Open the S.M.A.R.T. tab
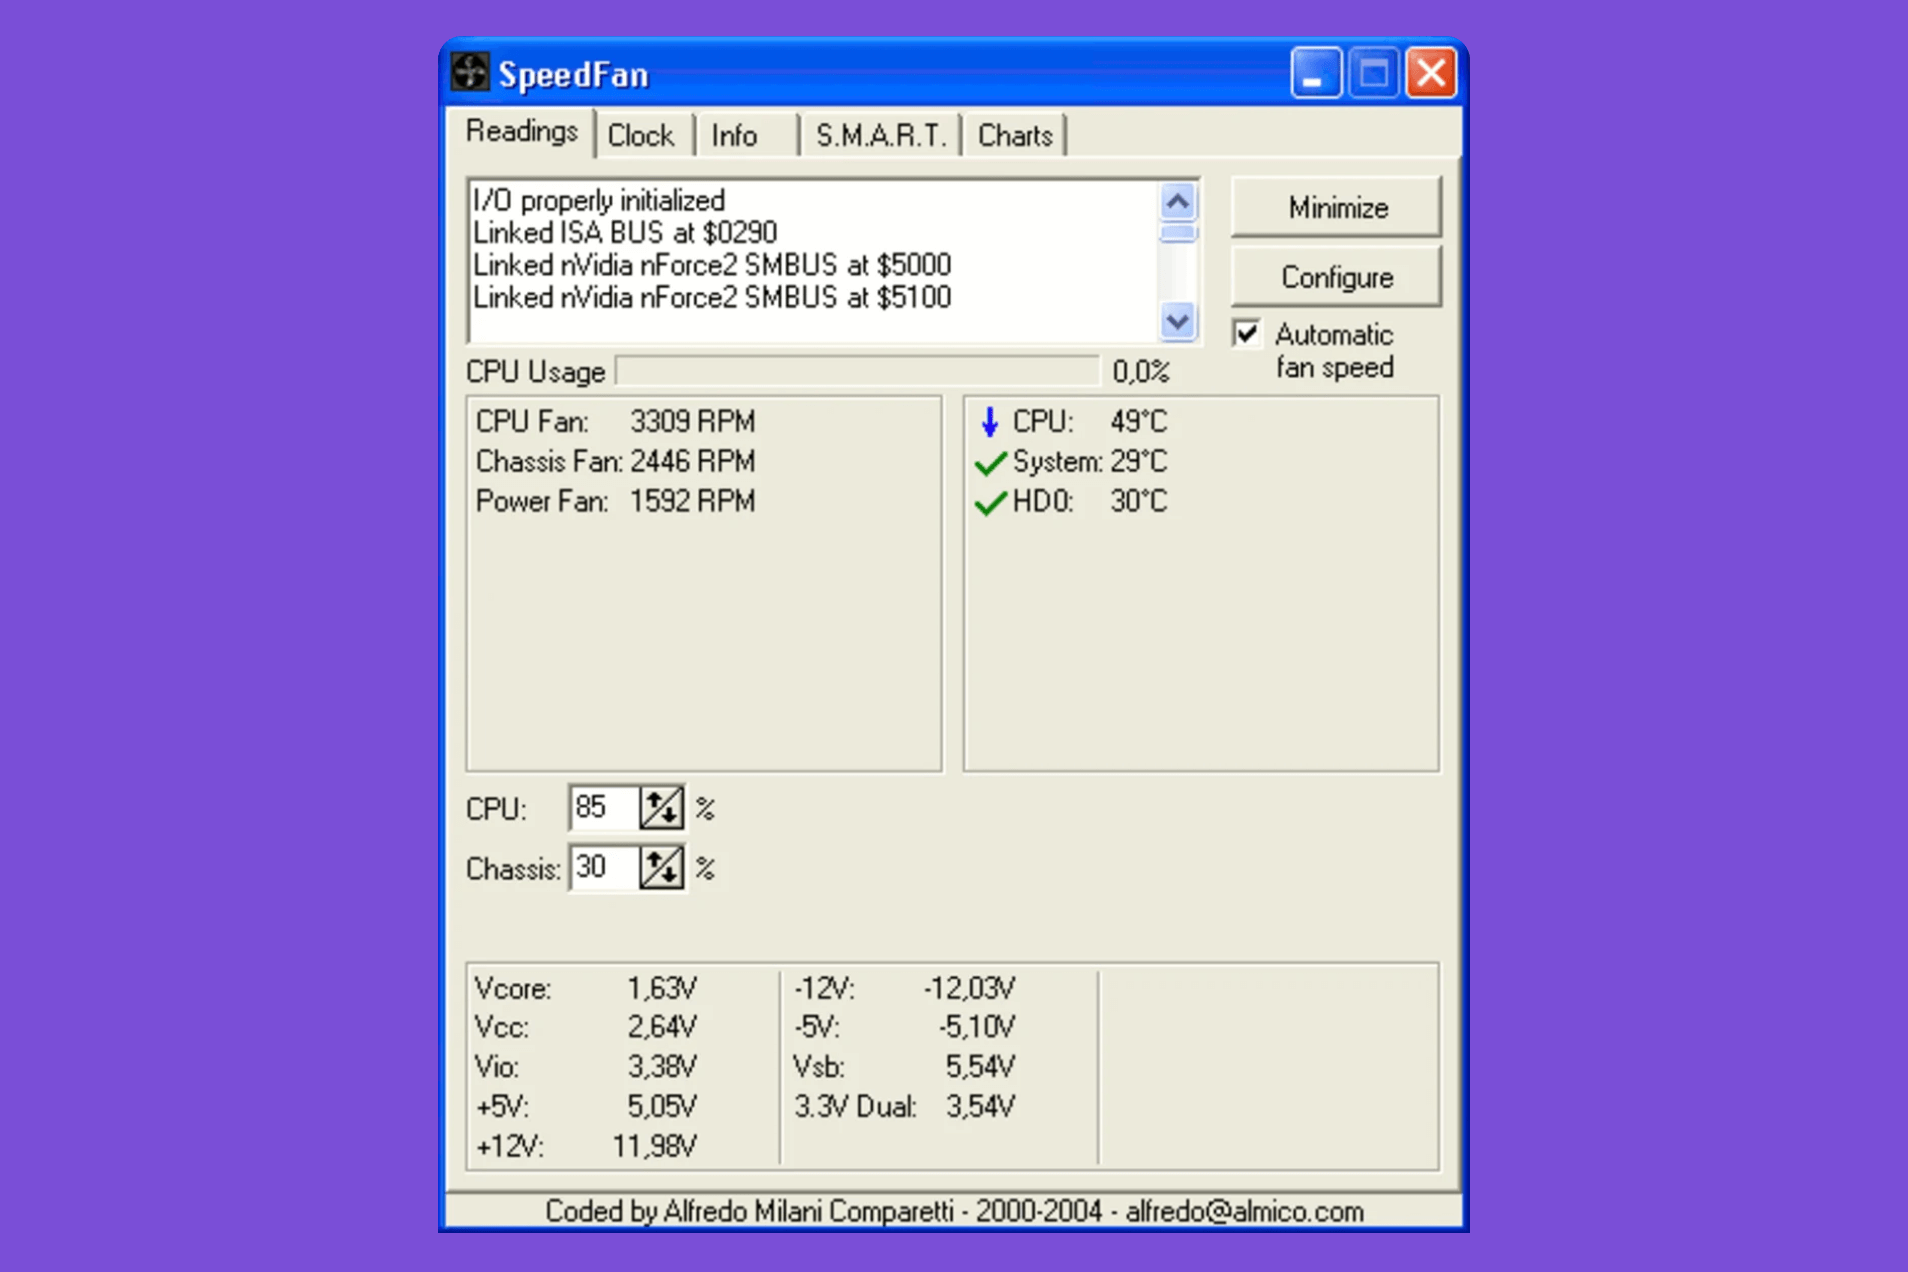The height and width of the screenshot is (1272, 1908). [x=880, y=136]
